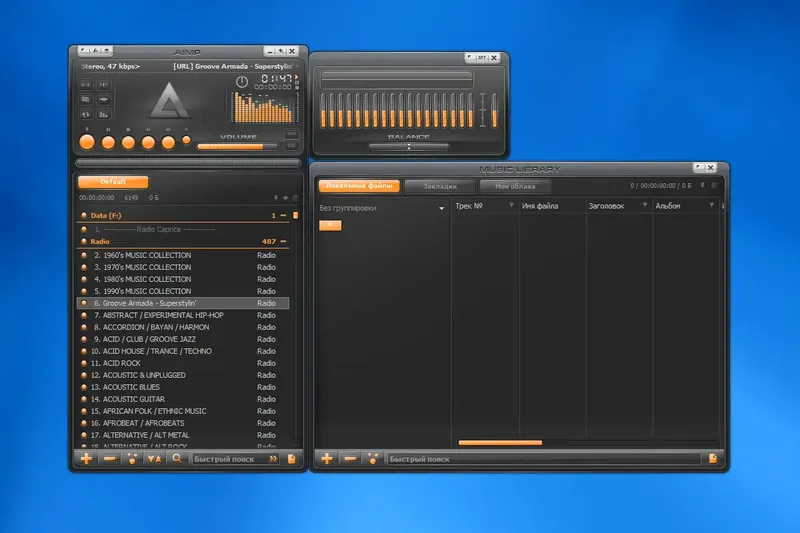Switch to the Закладки tab in Music Library

tap(440, 186)
